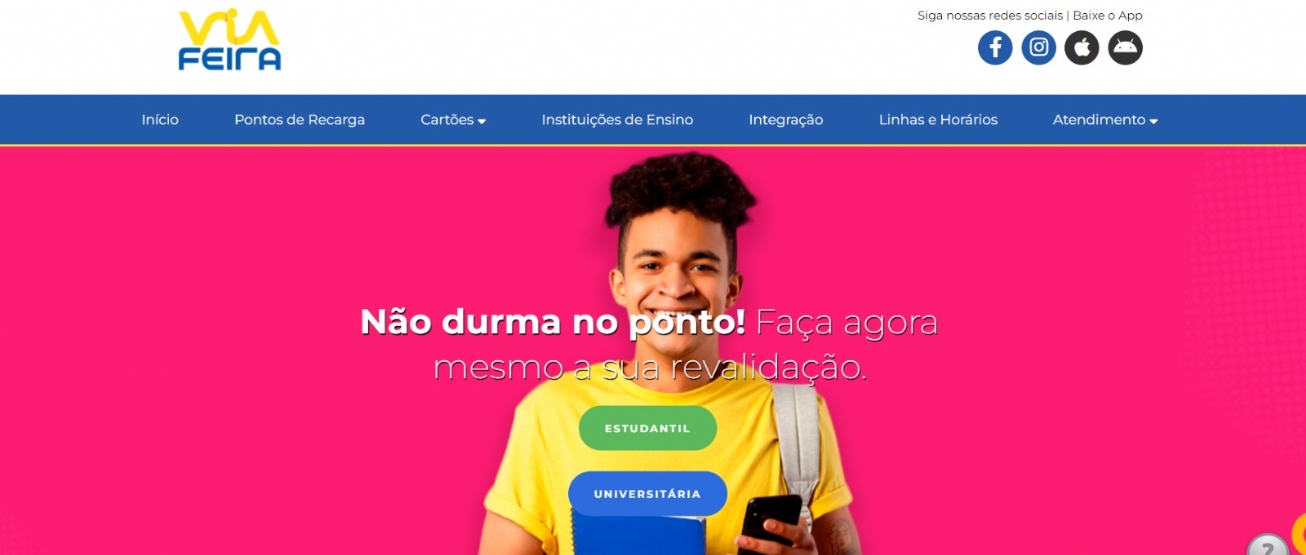Download the app via Android icon

pyautogui.click(x=1125, y=48)
